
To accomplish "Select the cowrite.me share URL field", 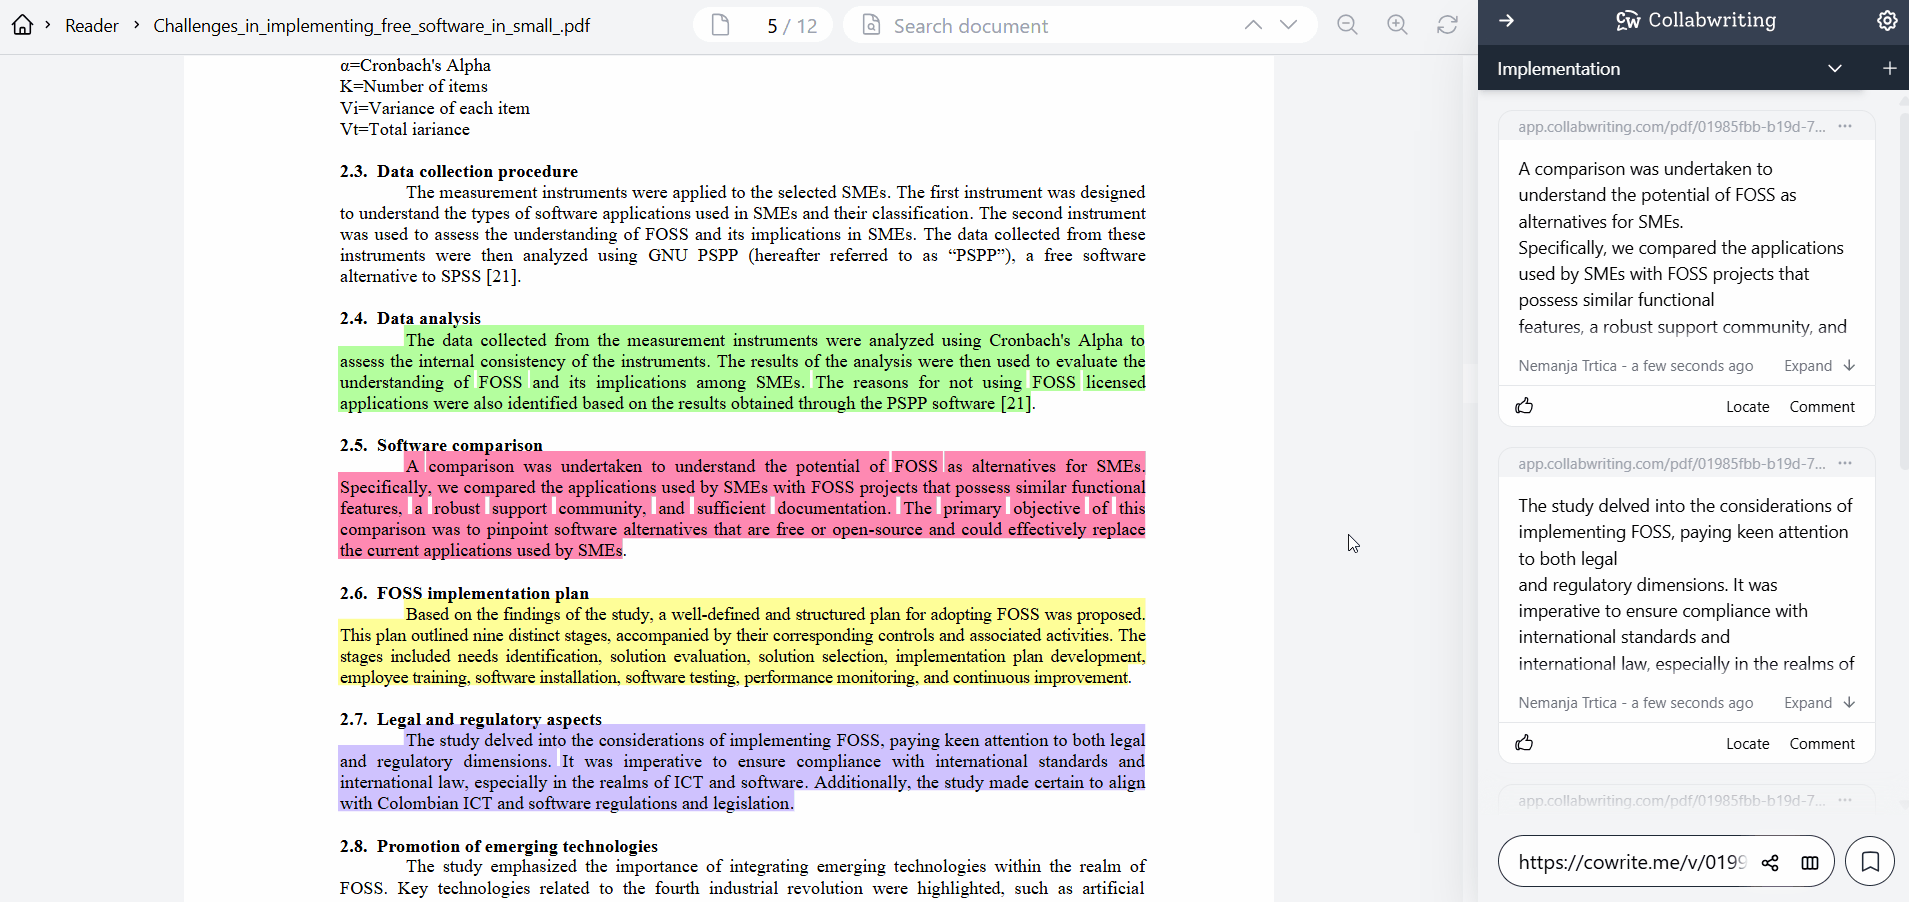I will pyautogui.click(x=1631, y=862).
